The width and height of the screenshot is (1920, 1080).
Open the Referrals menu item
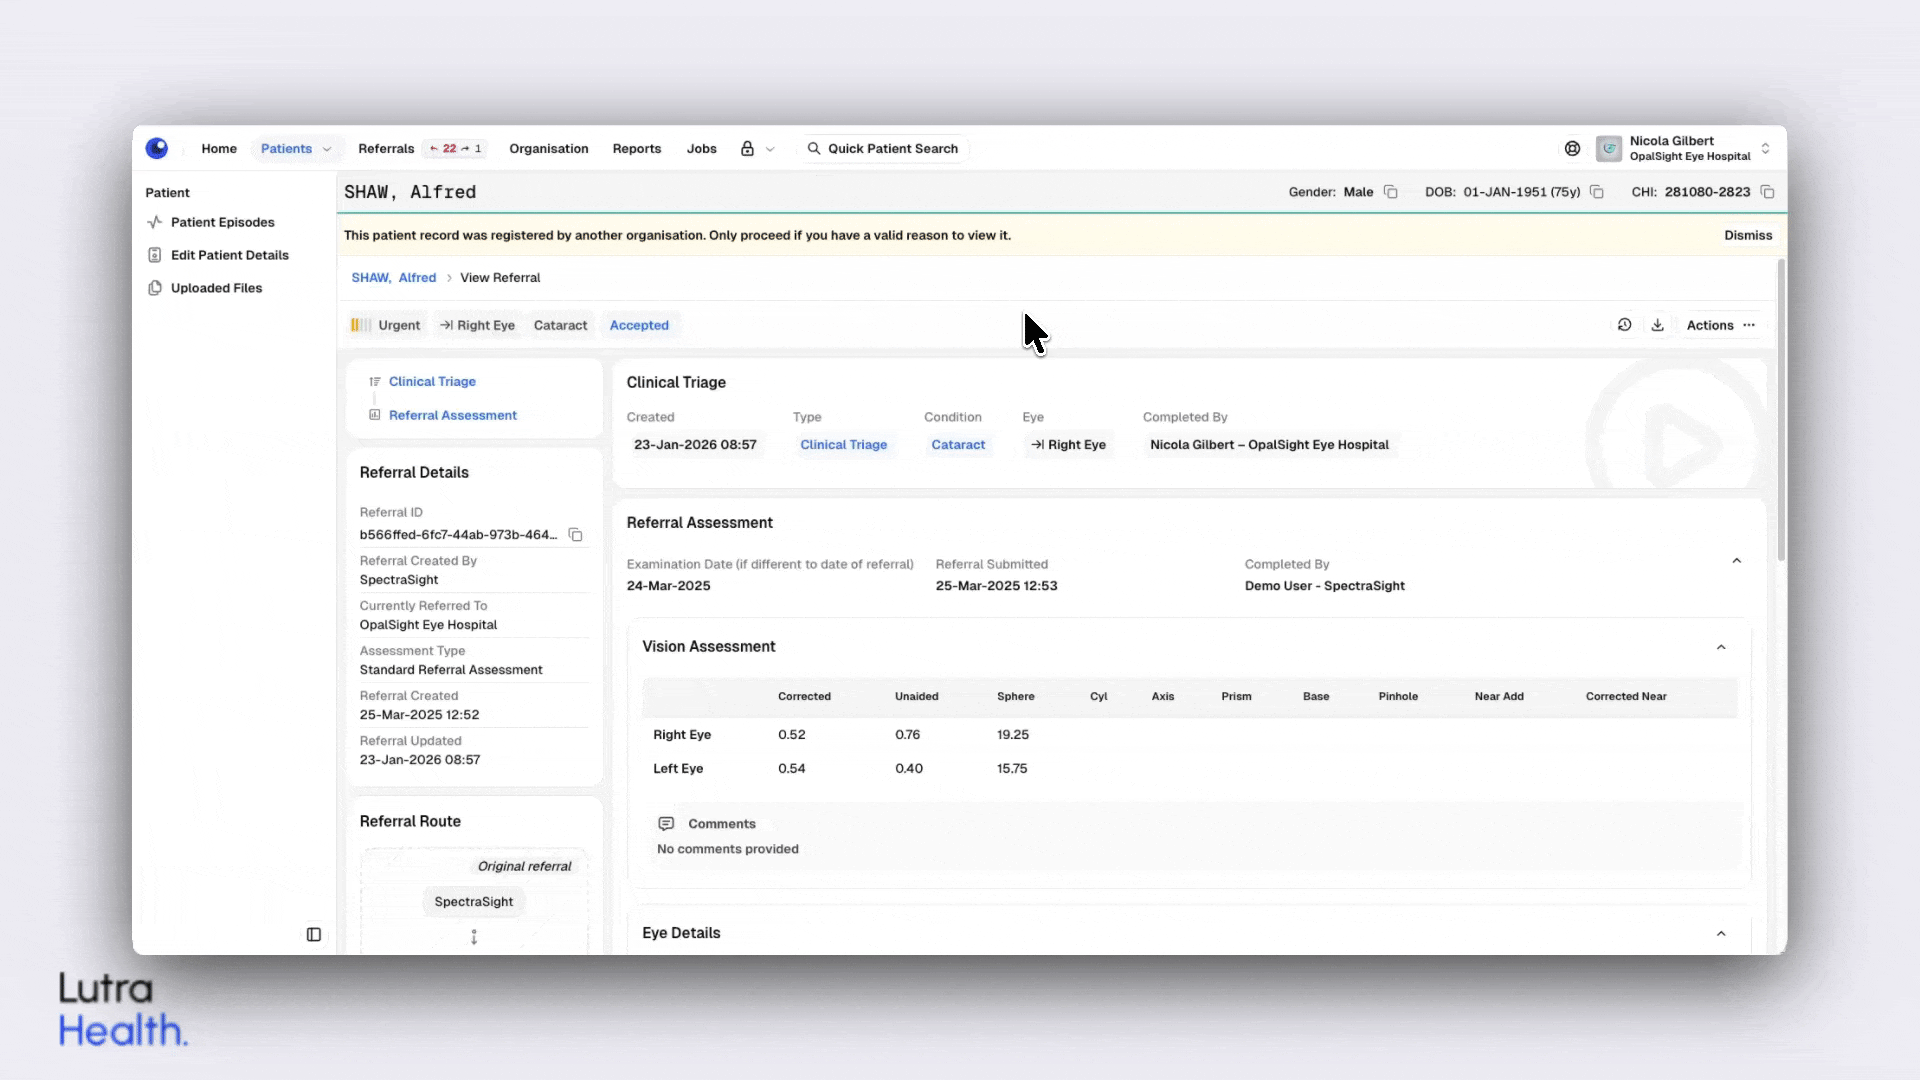coord(386,149)
